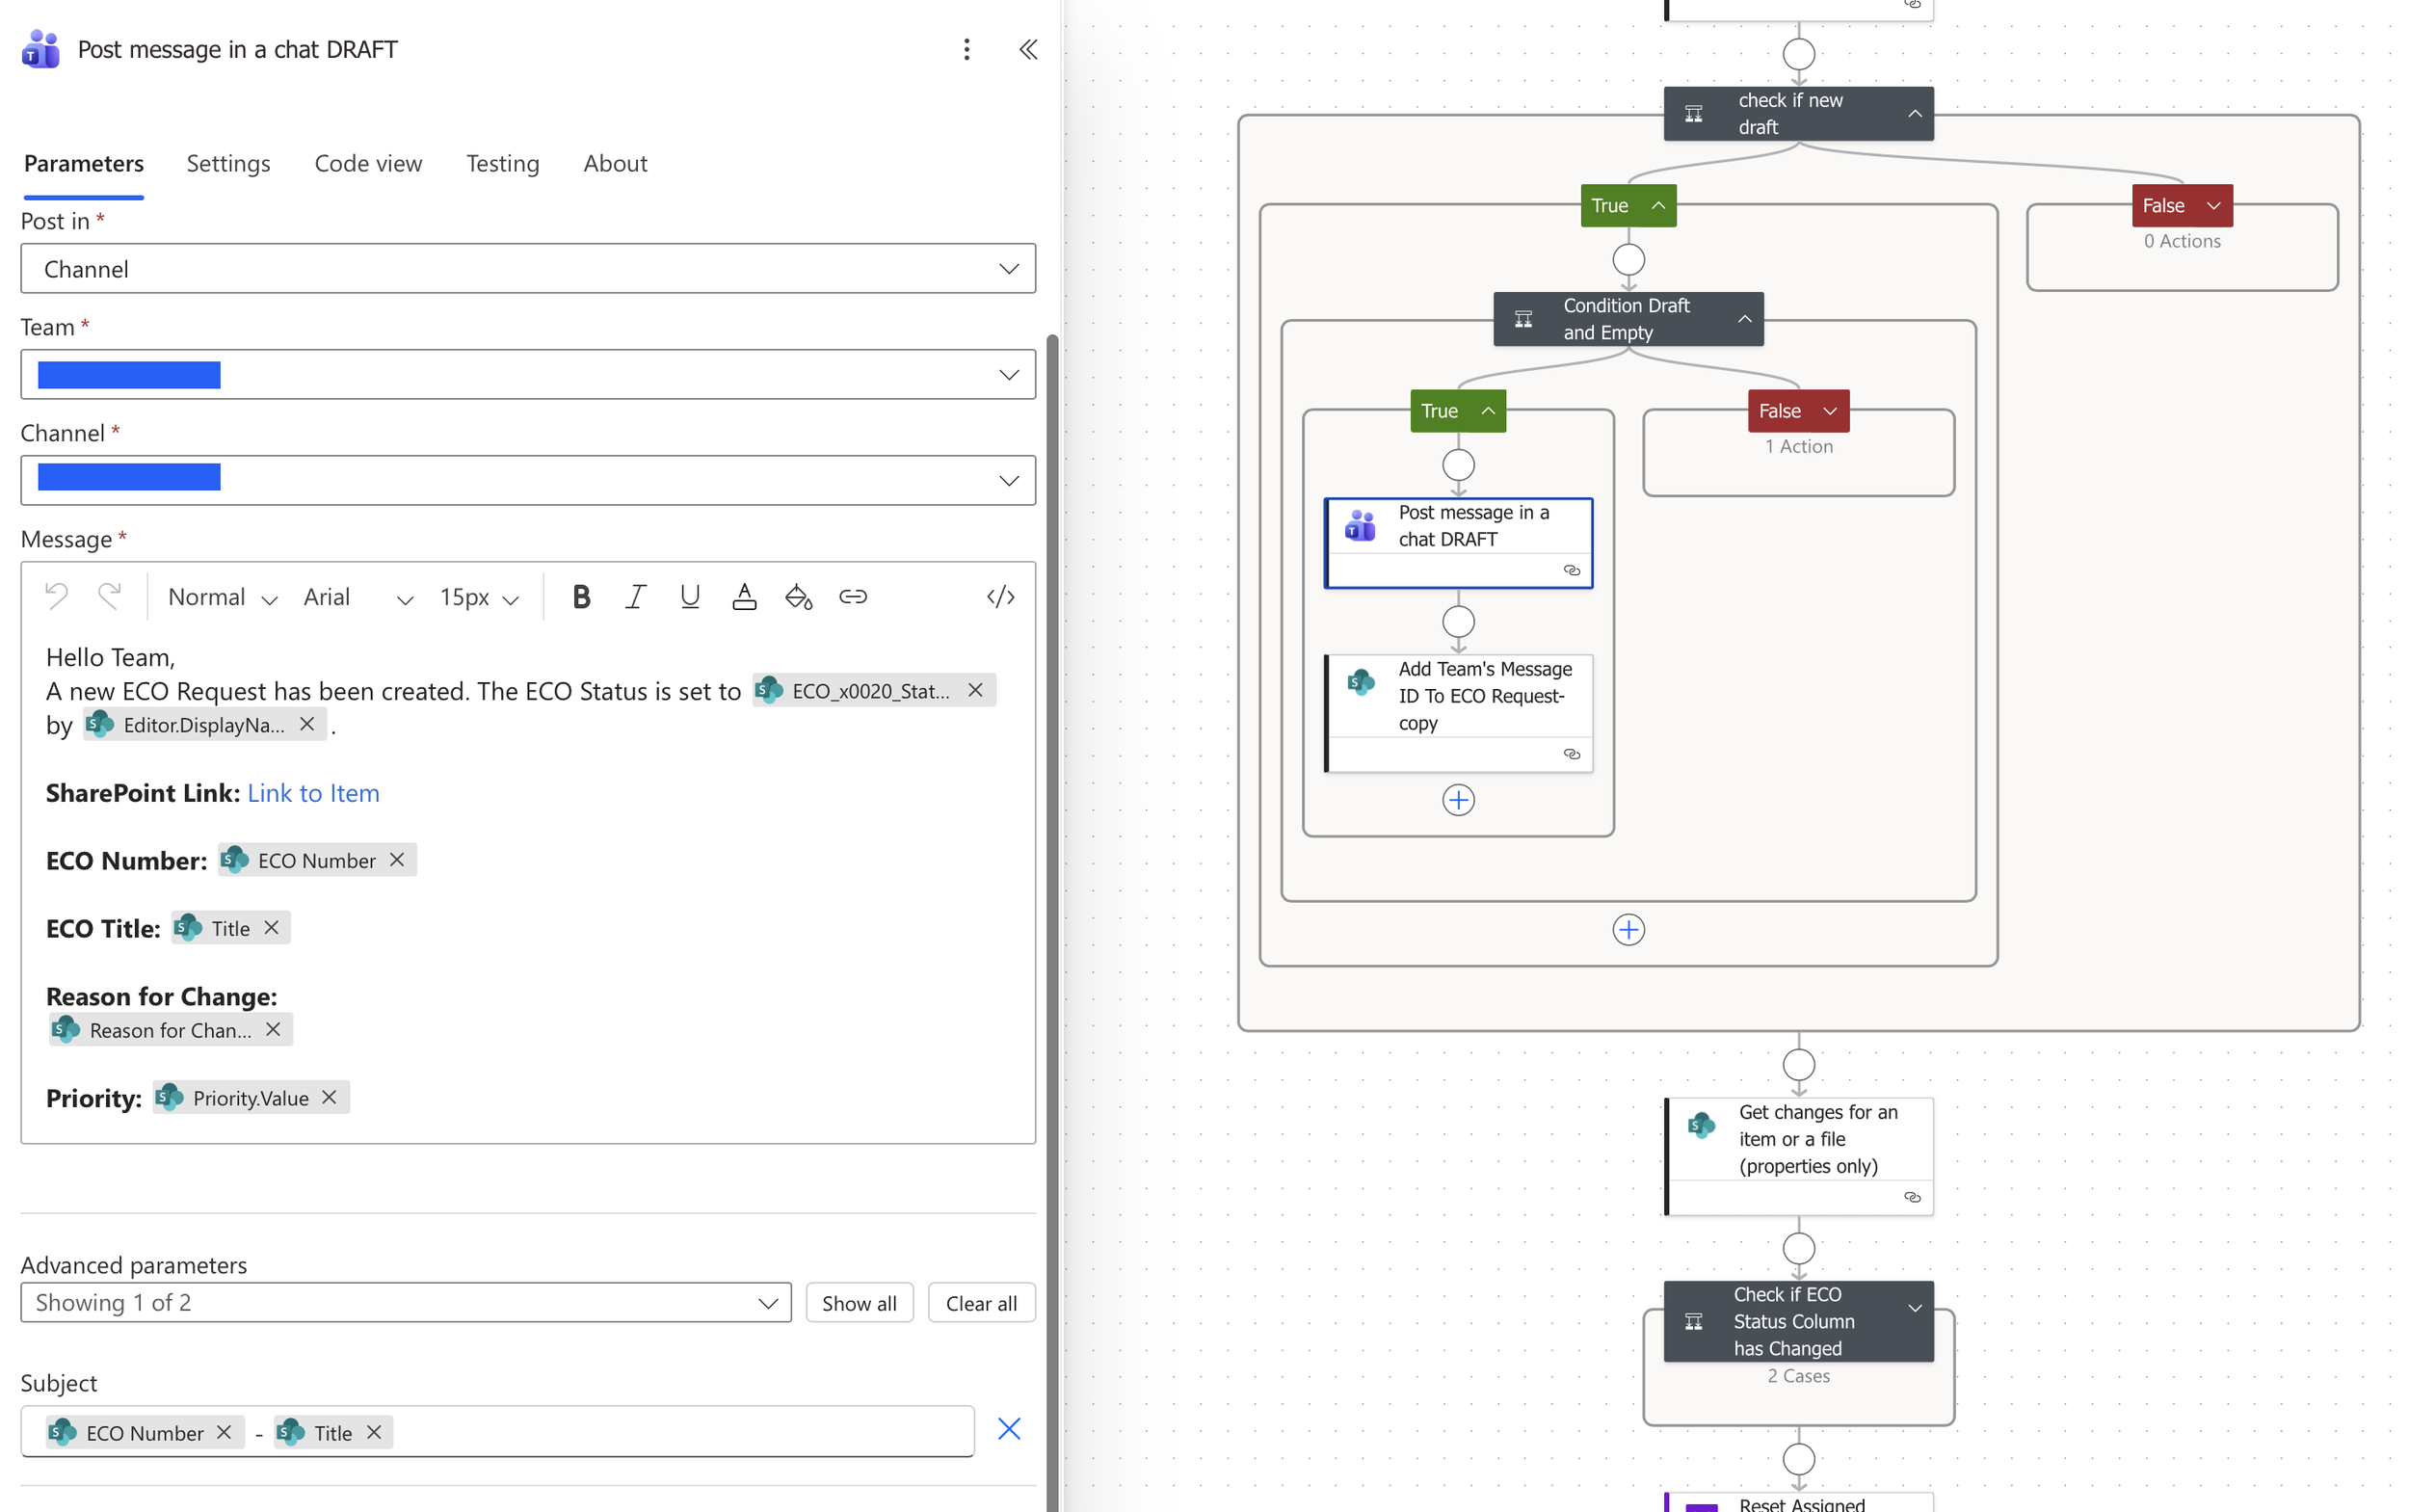Remove the Priority.Value token from message
The image size is (2409, 1512).
point(329,1097)
